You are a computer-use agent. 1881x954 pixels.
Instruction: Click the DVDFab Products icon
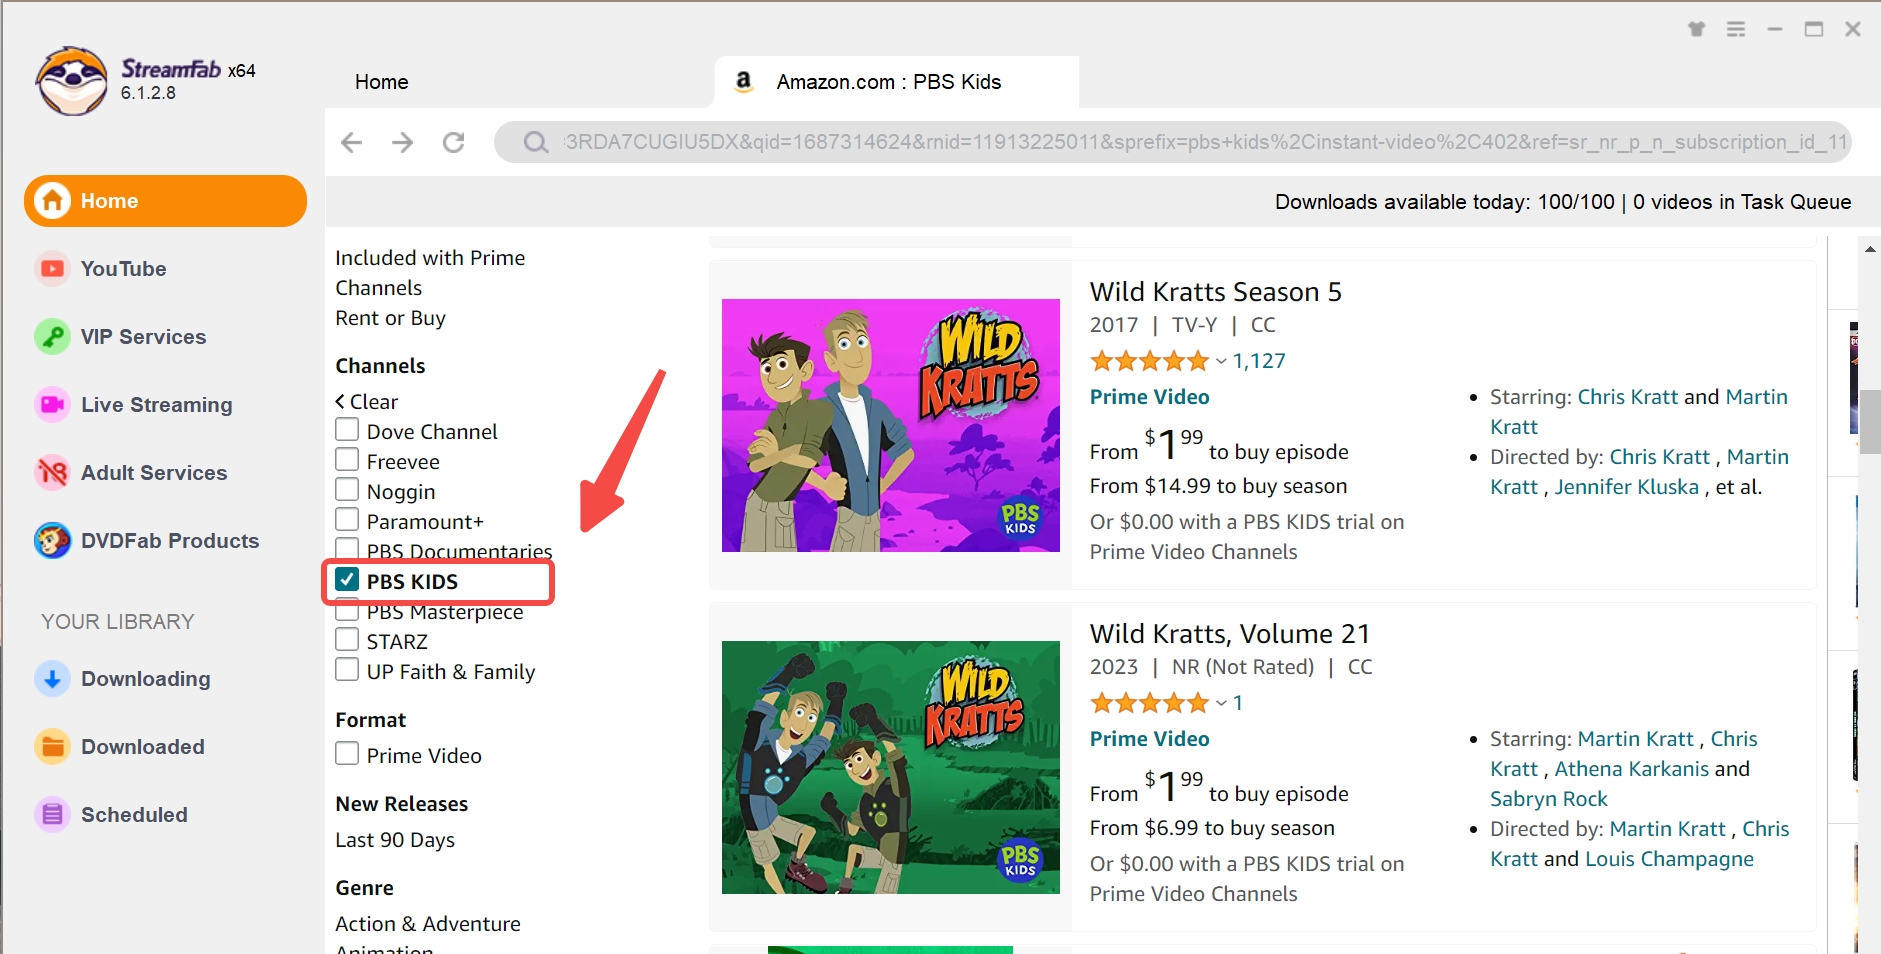52,541
